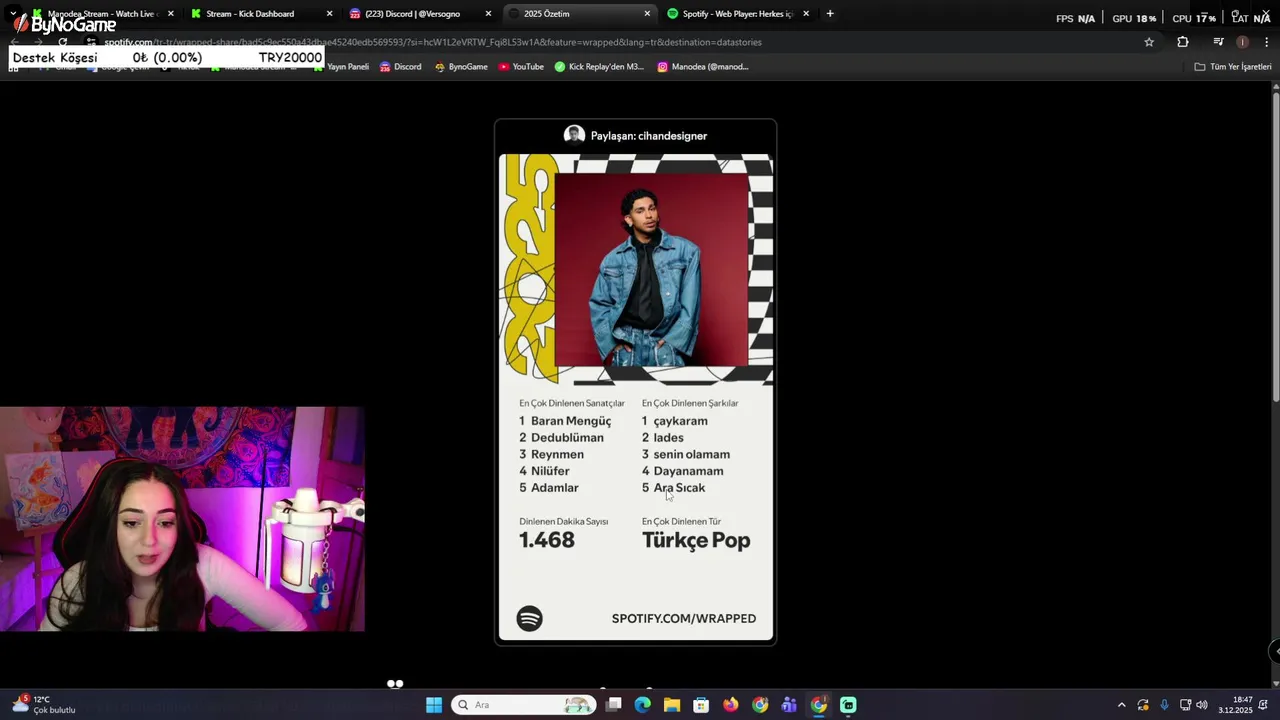Open the Windows Start menu

(434, 705)
